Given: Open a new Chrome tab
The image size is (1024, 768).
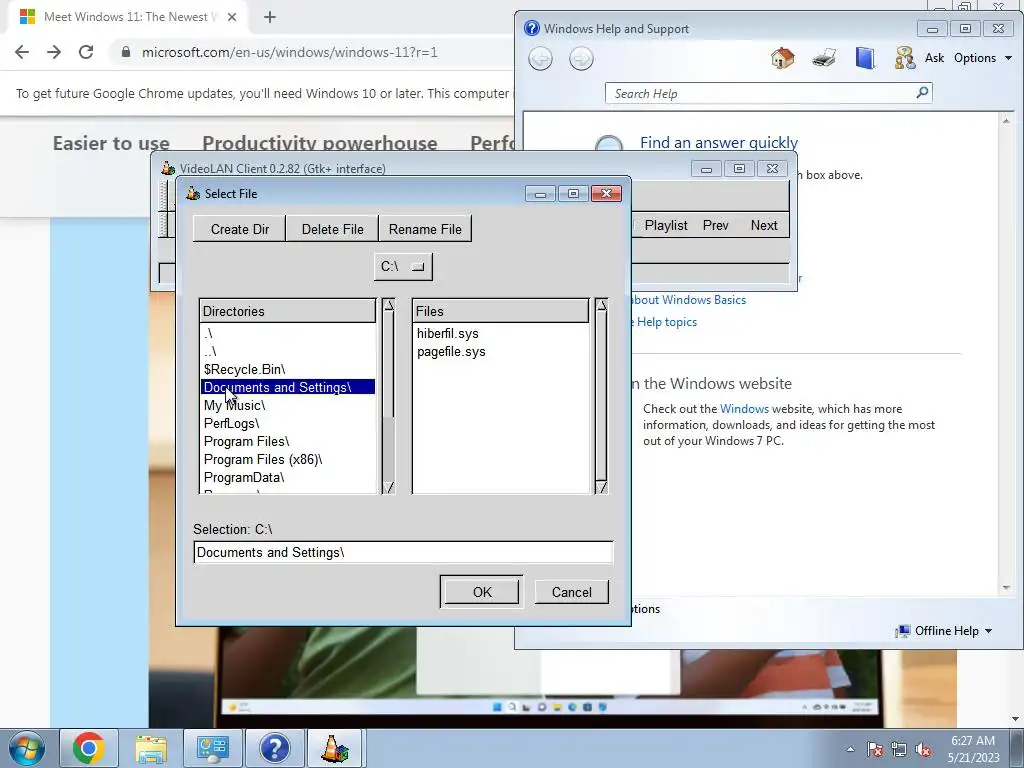Looking at the screenshot, I should point(270,17).
